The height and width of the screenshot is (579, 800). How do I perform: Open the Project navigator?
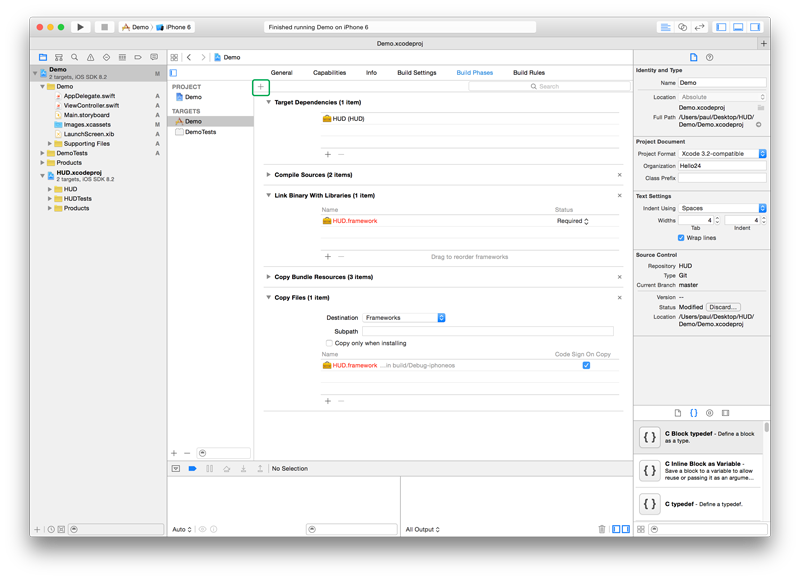[43, 57]
